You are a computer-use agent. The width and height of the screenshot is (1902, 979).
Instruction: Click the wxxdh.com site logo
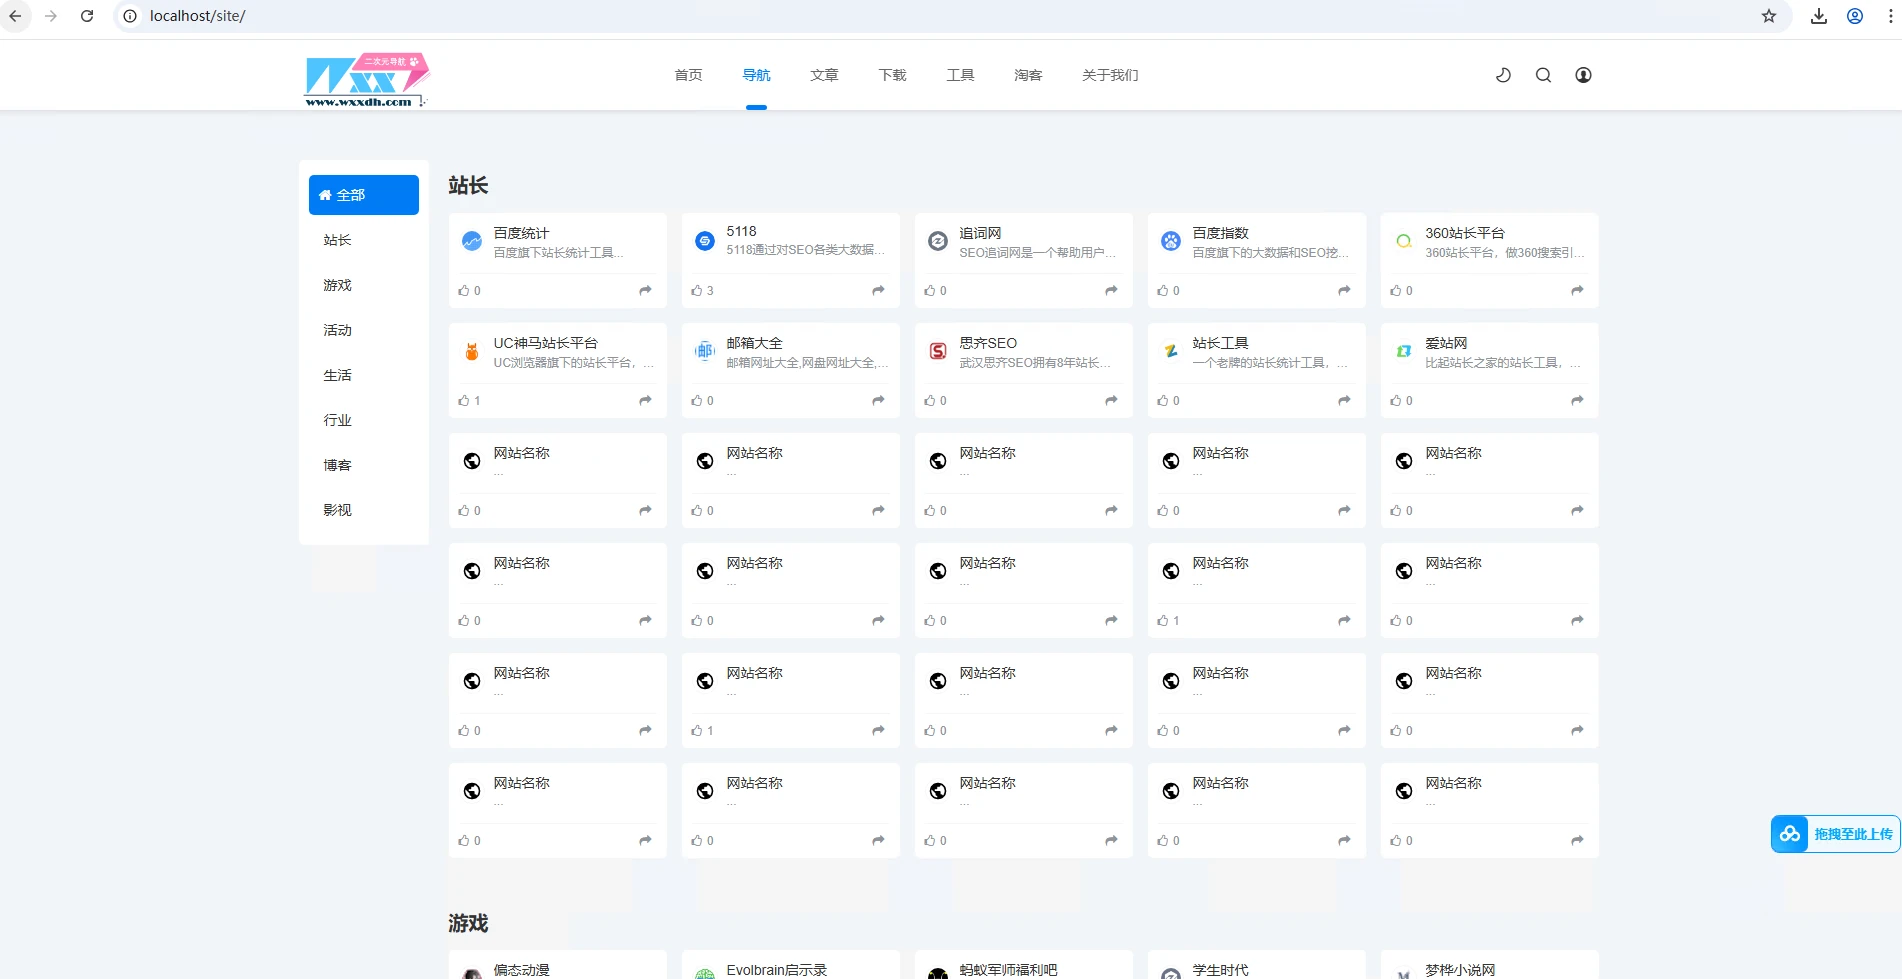tap(366, 79)
